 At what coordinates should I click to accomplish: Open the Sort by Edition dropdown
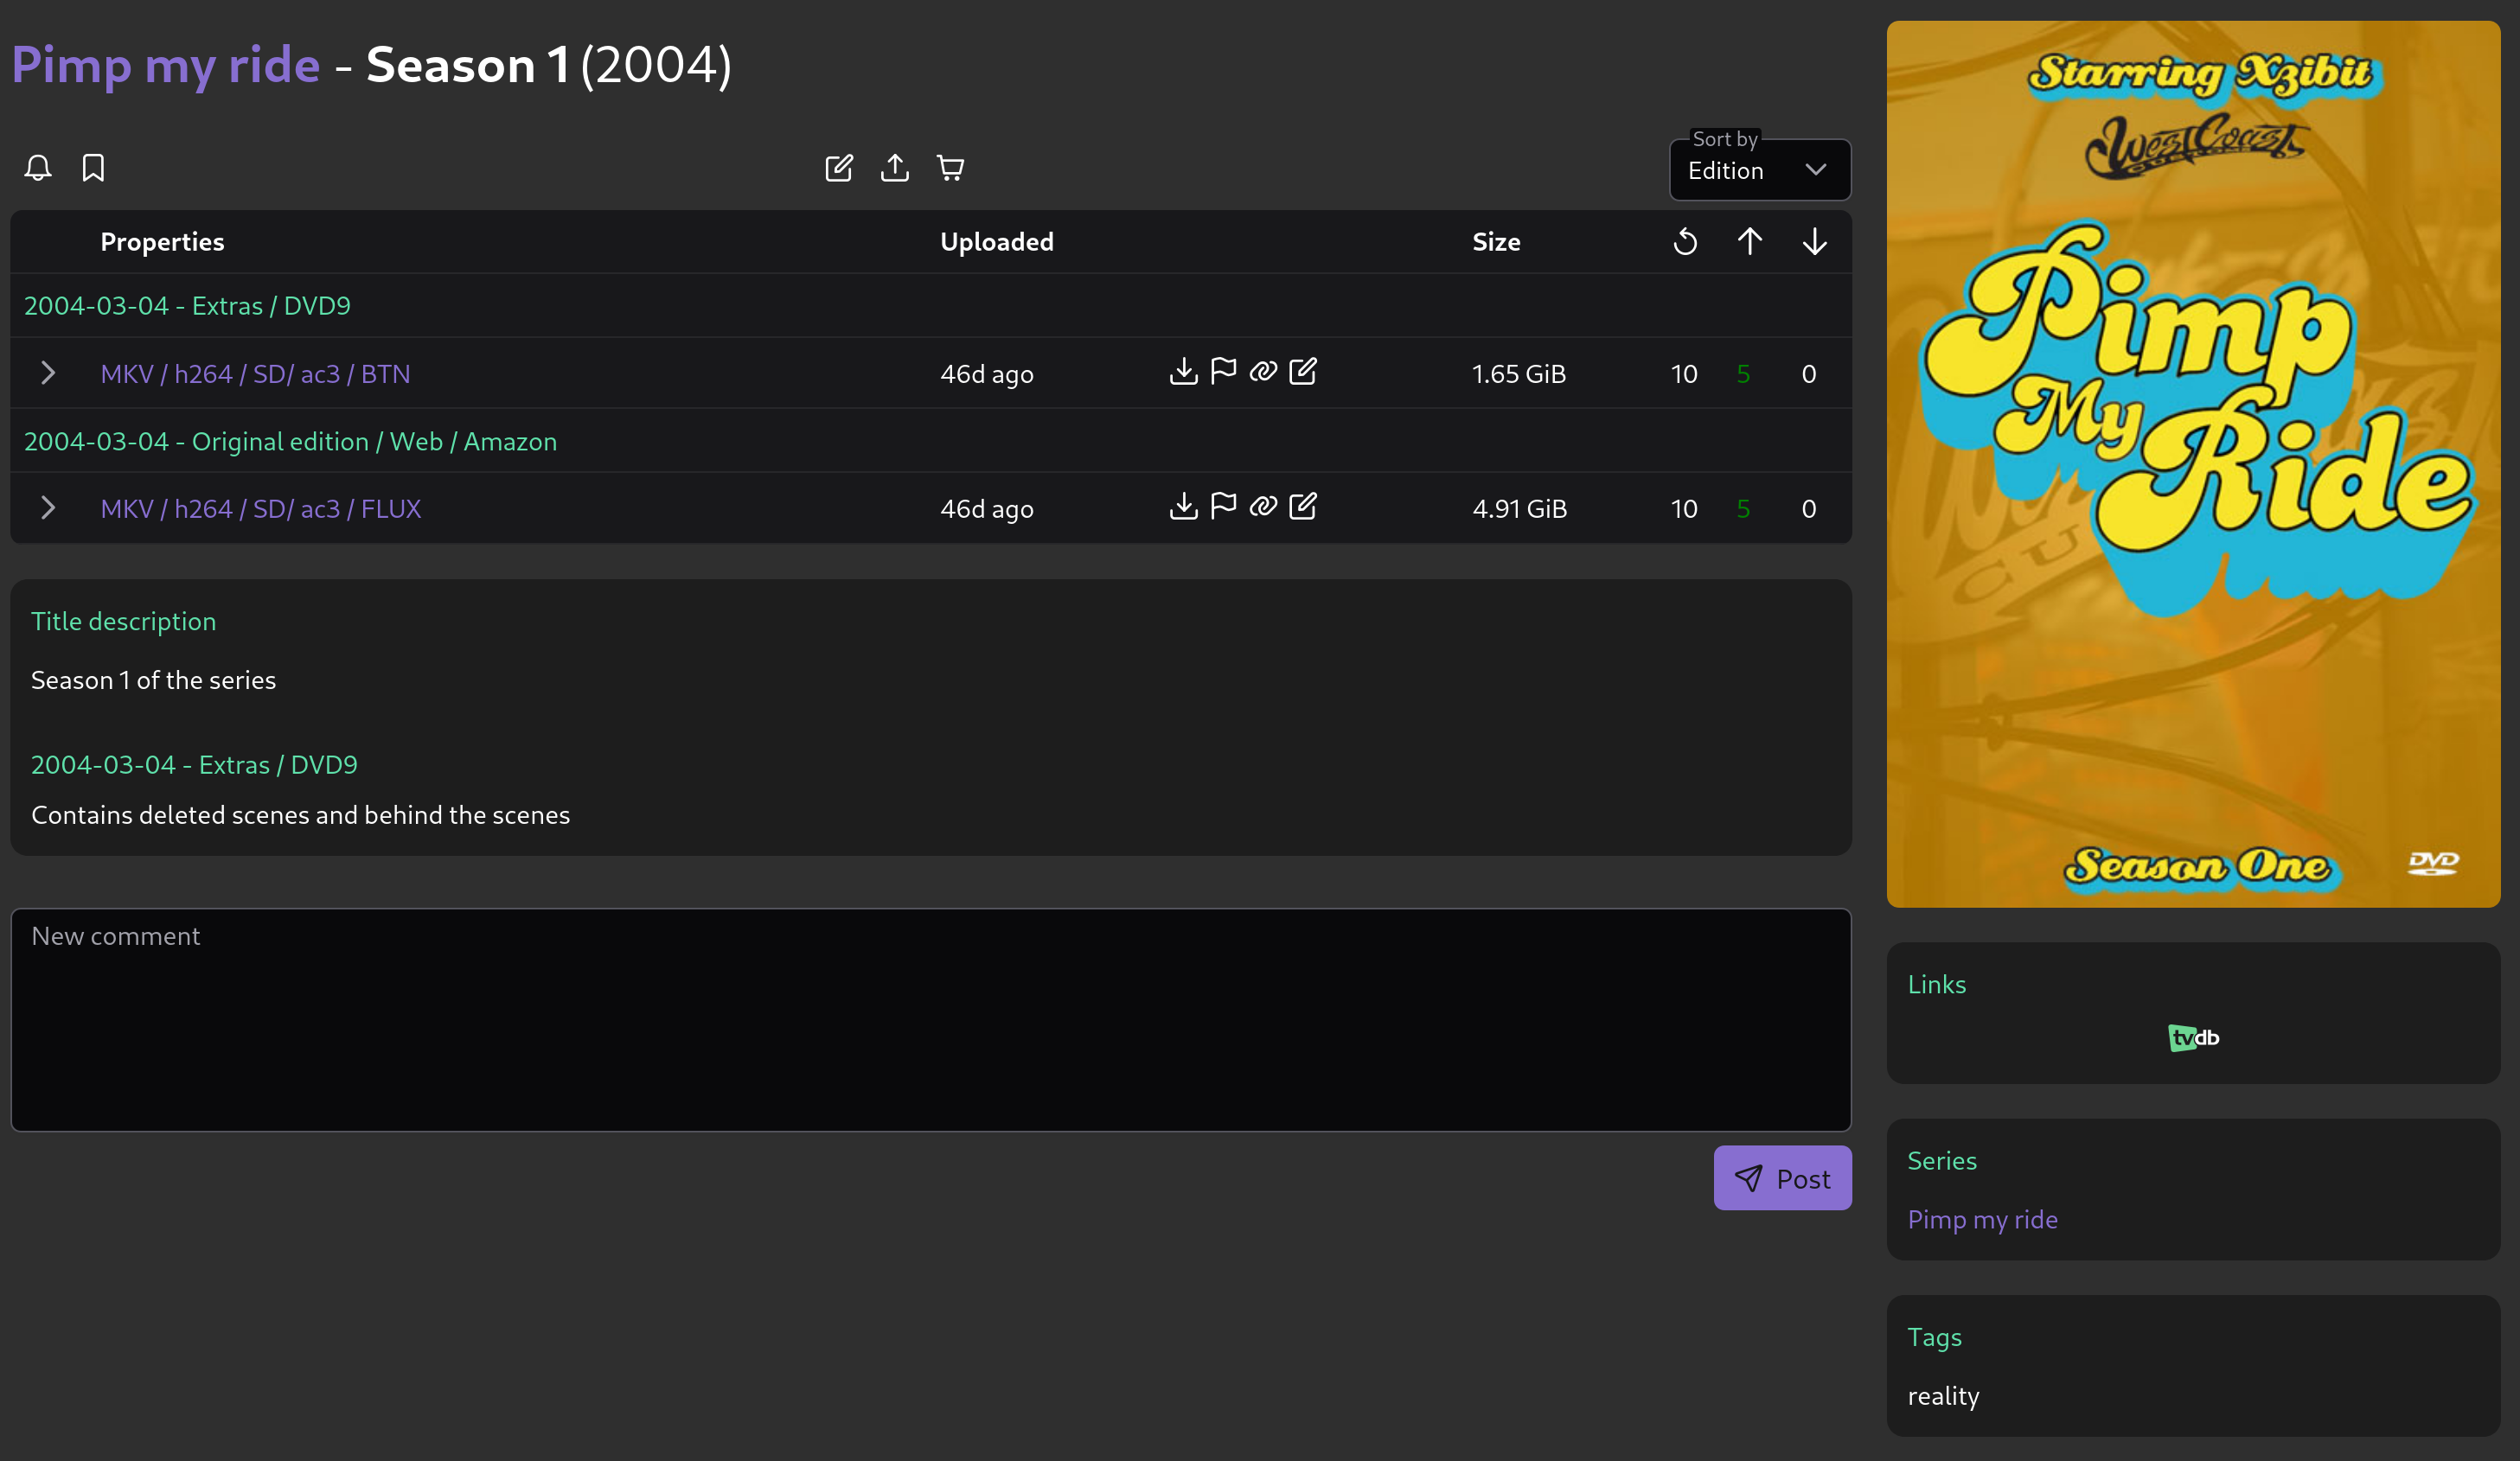pos(1760,170)
